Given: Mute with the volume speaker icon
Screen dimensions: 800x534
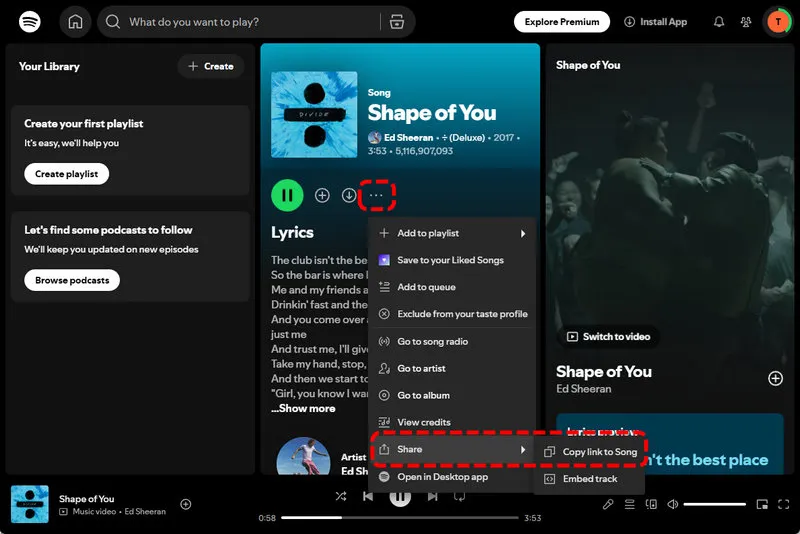Looking at the screenshot, I should click(673, 504).
